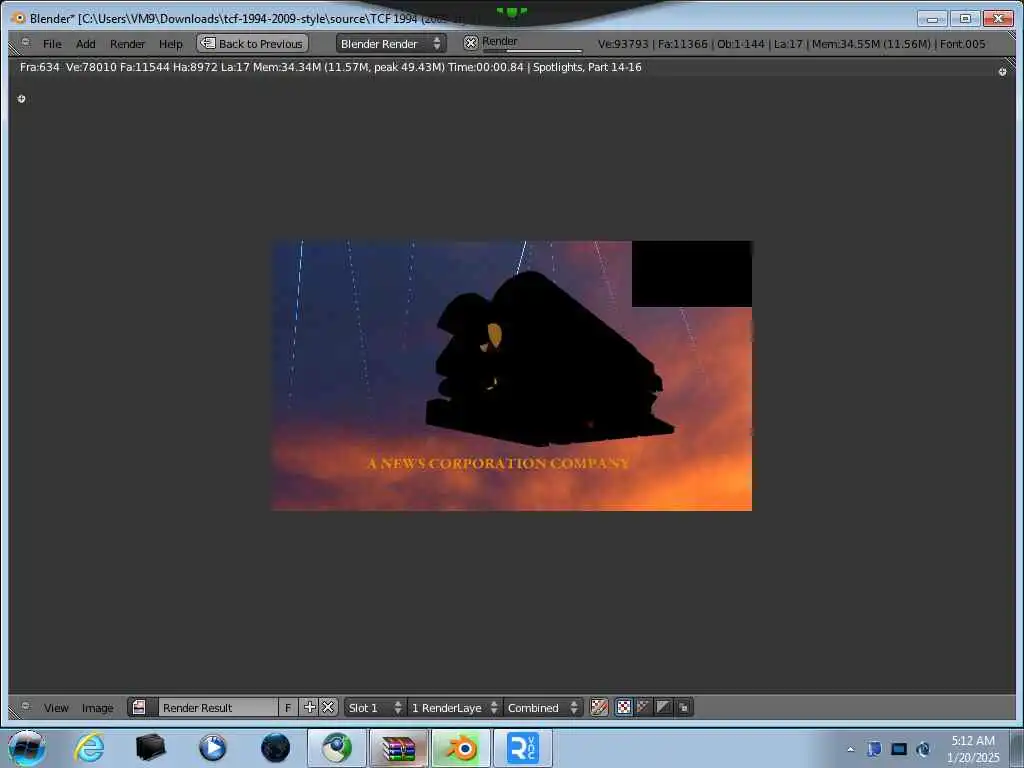Viewport: 1024px width, 768px height.
Task: Open the Render menu in header
Action: click(x=127, y=44)
